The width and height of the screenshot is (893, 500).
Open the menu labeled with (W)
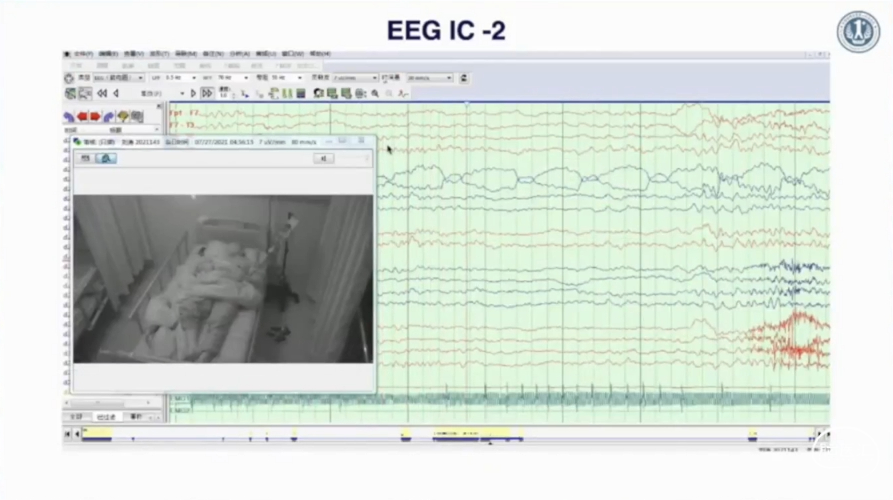(x=293, y=54)
